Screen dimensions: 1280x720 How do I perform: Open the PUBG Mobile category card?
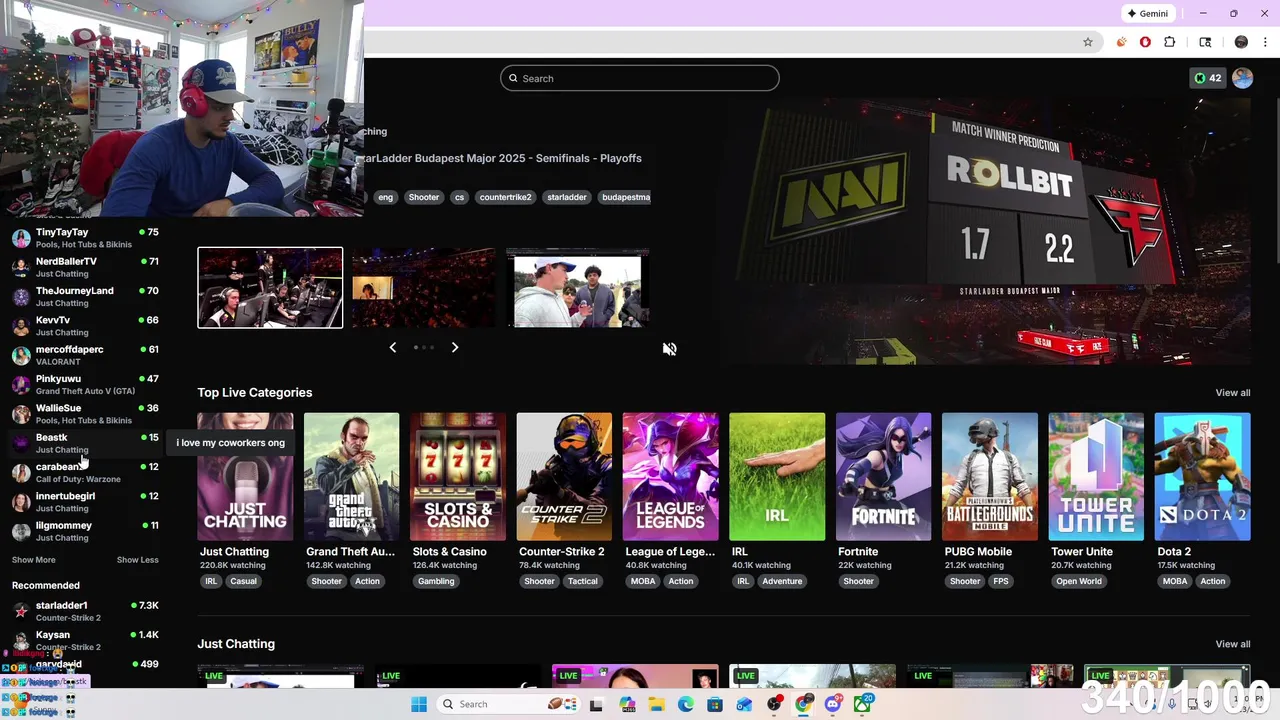coord(990,477)
